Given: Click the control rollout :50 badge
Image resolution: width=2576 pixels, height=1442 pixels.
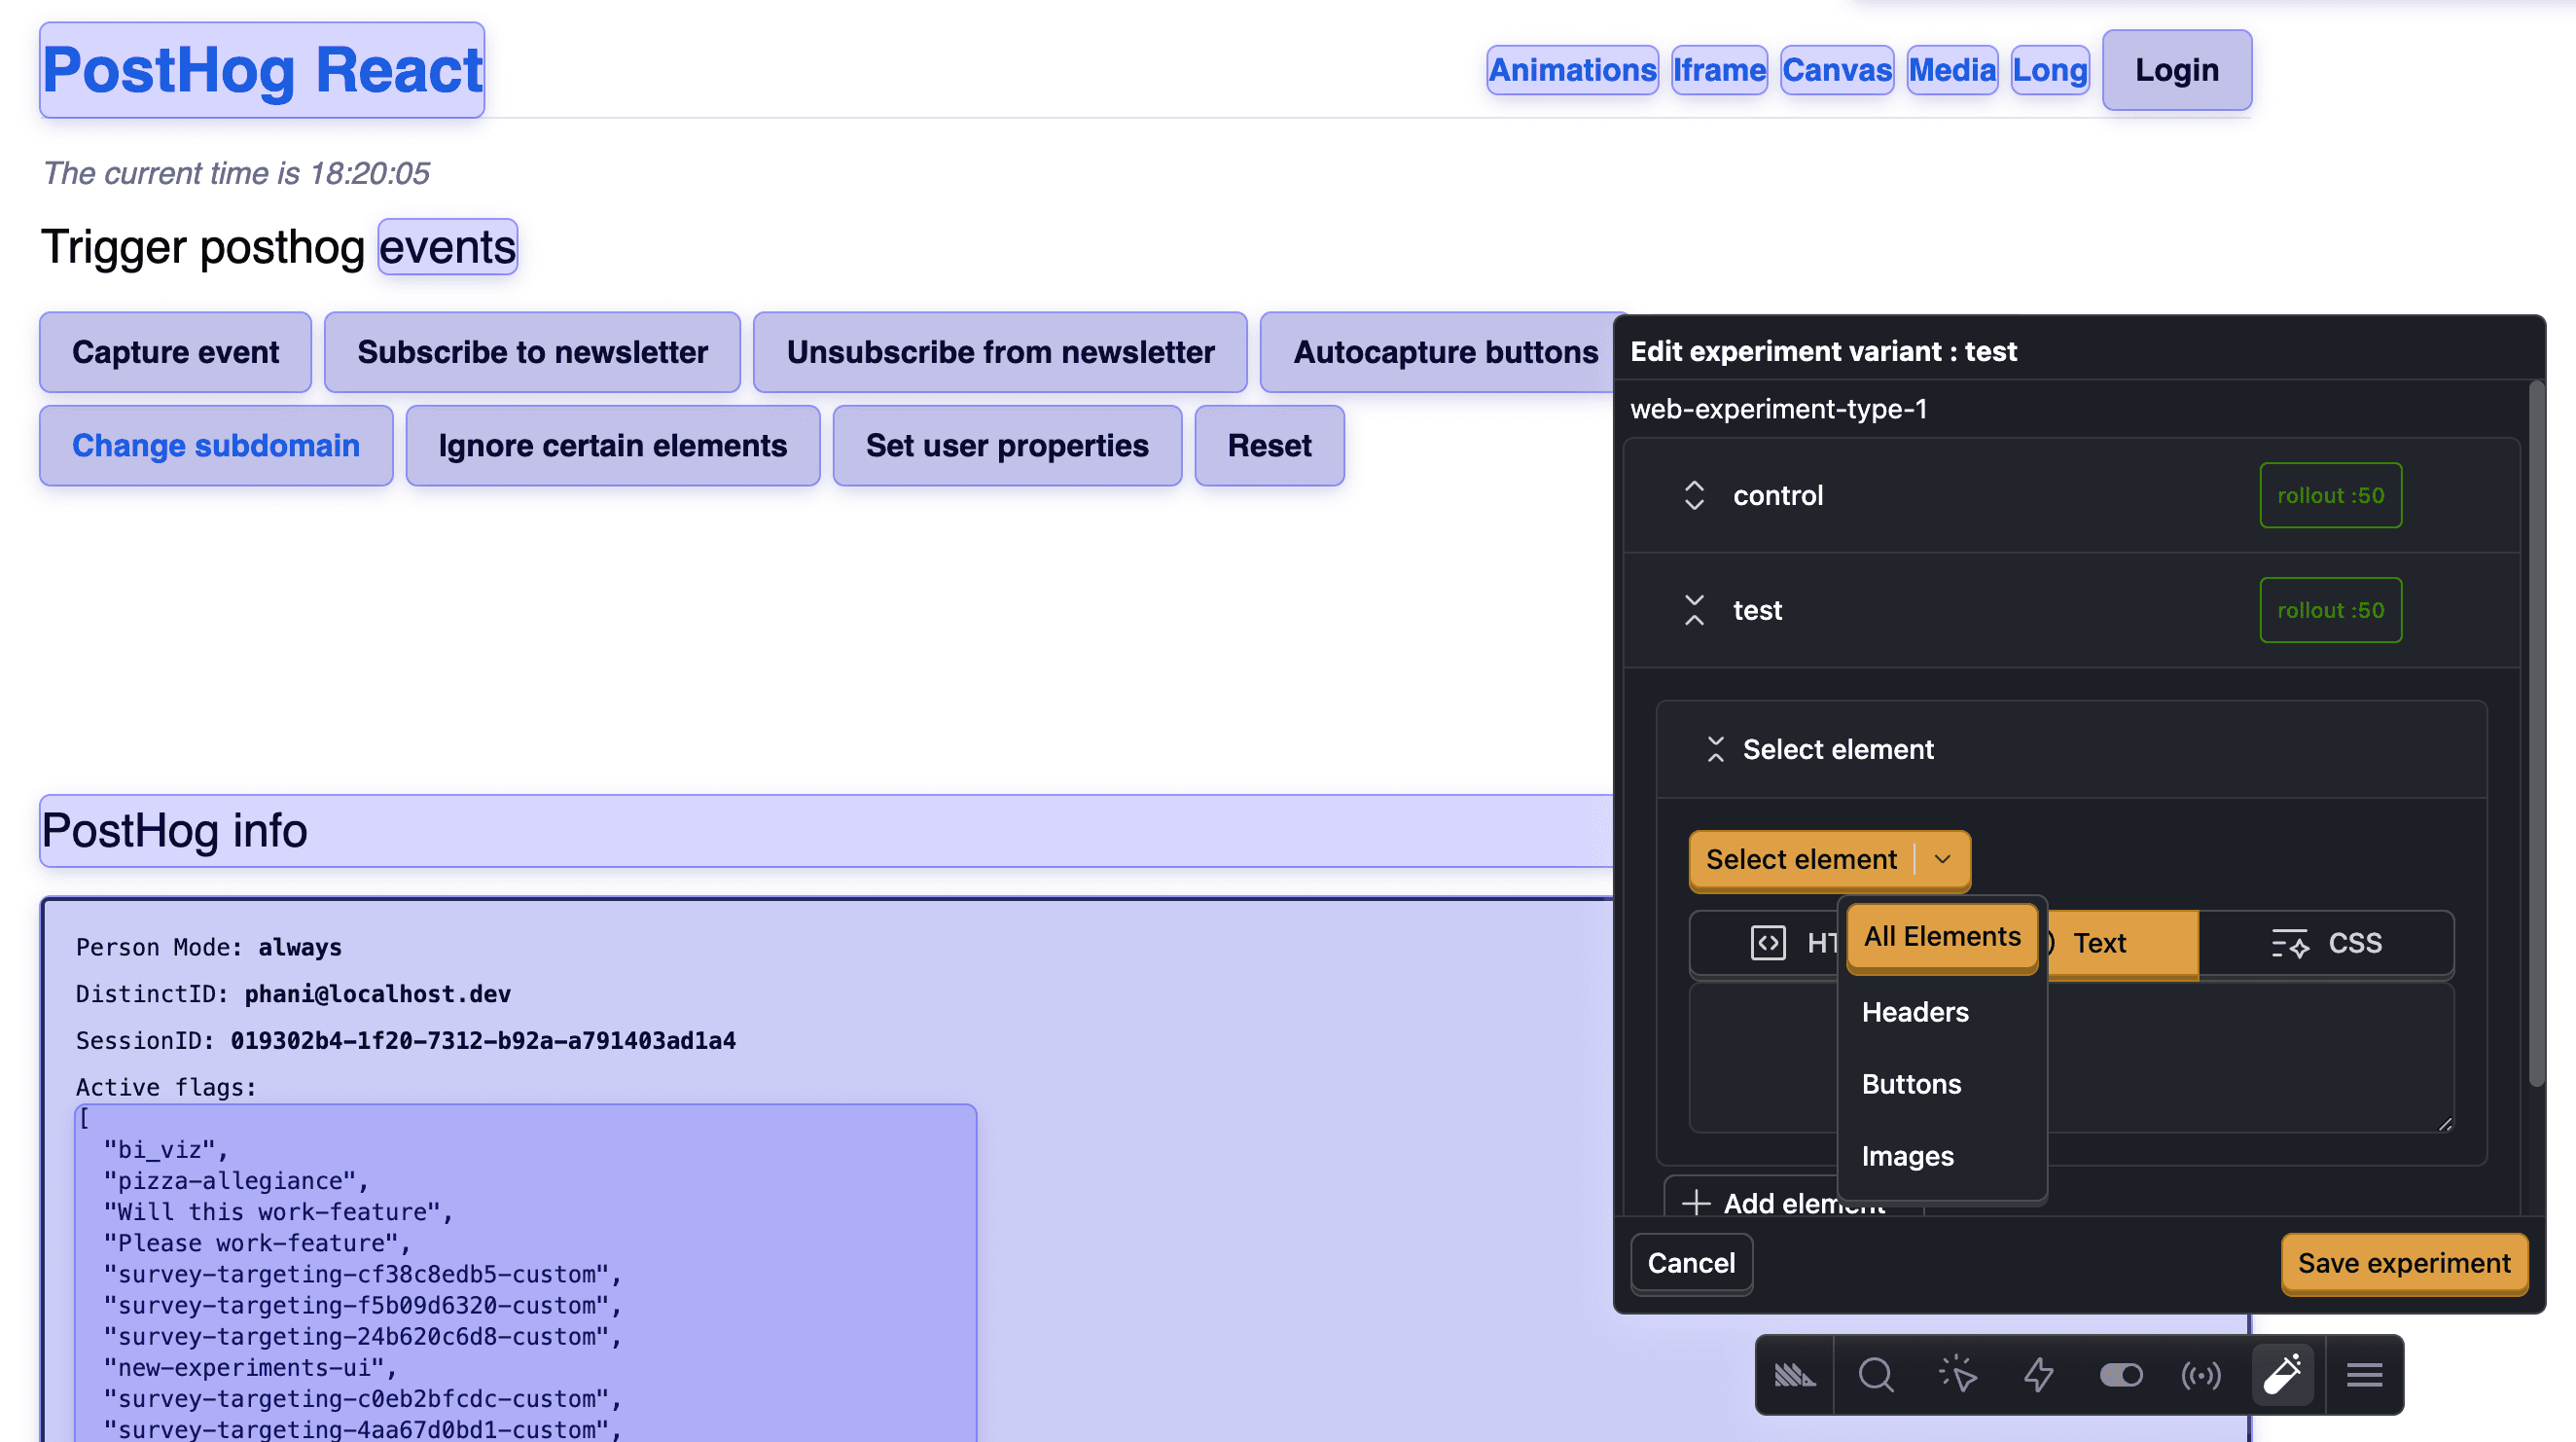Looking at the screenshot, I should 2330,495.
